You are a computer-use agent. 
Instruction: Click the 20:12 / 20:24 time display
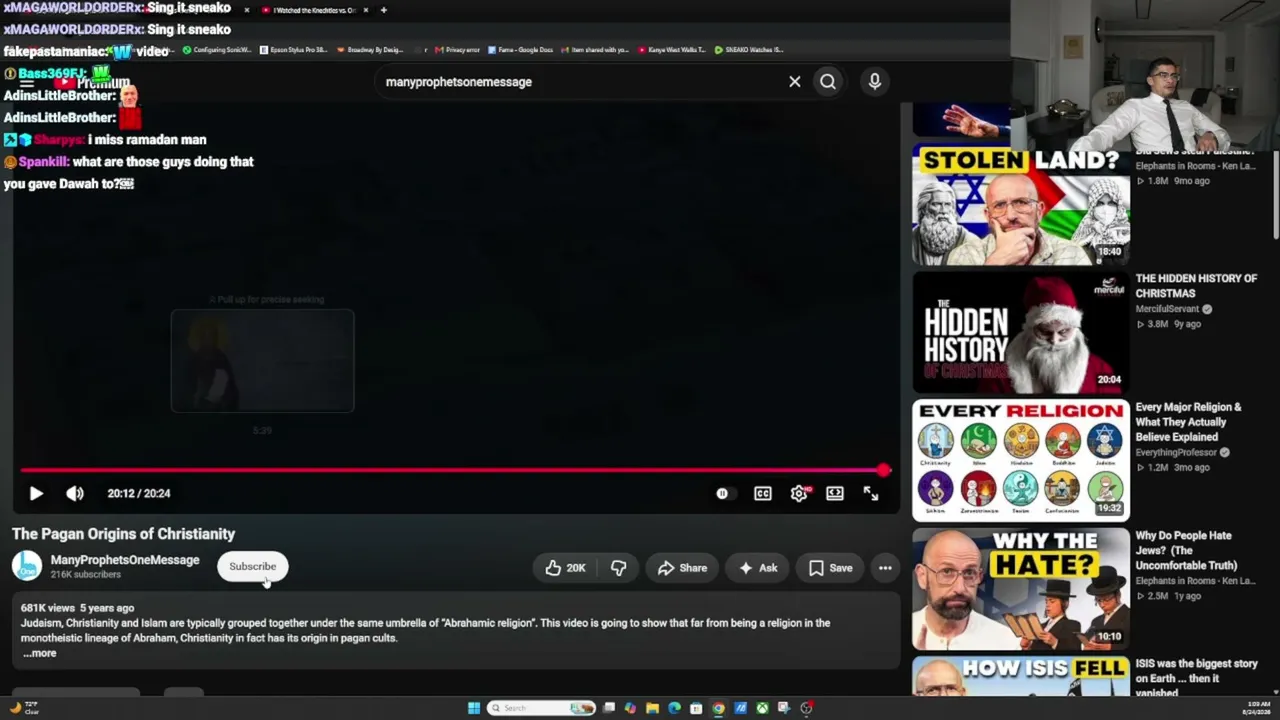[x=139, y=493]
